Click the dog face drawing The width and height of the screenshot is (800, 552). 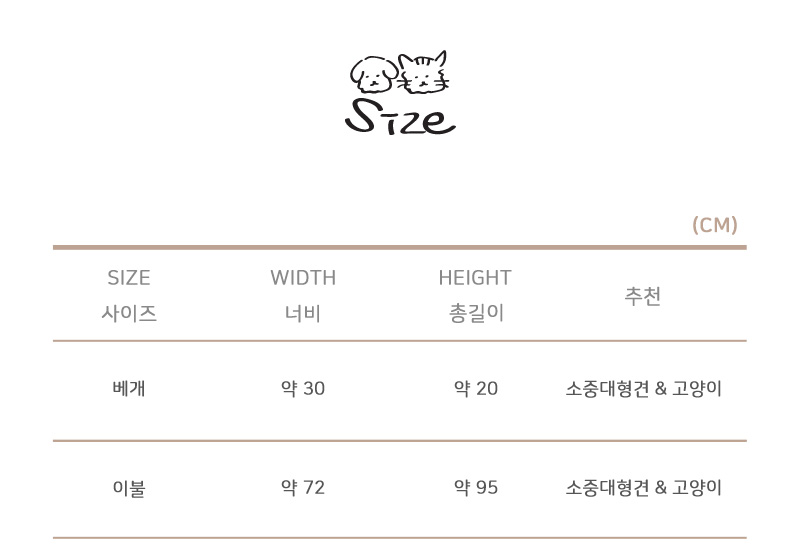click(373, 75)
